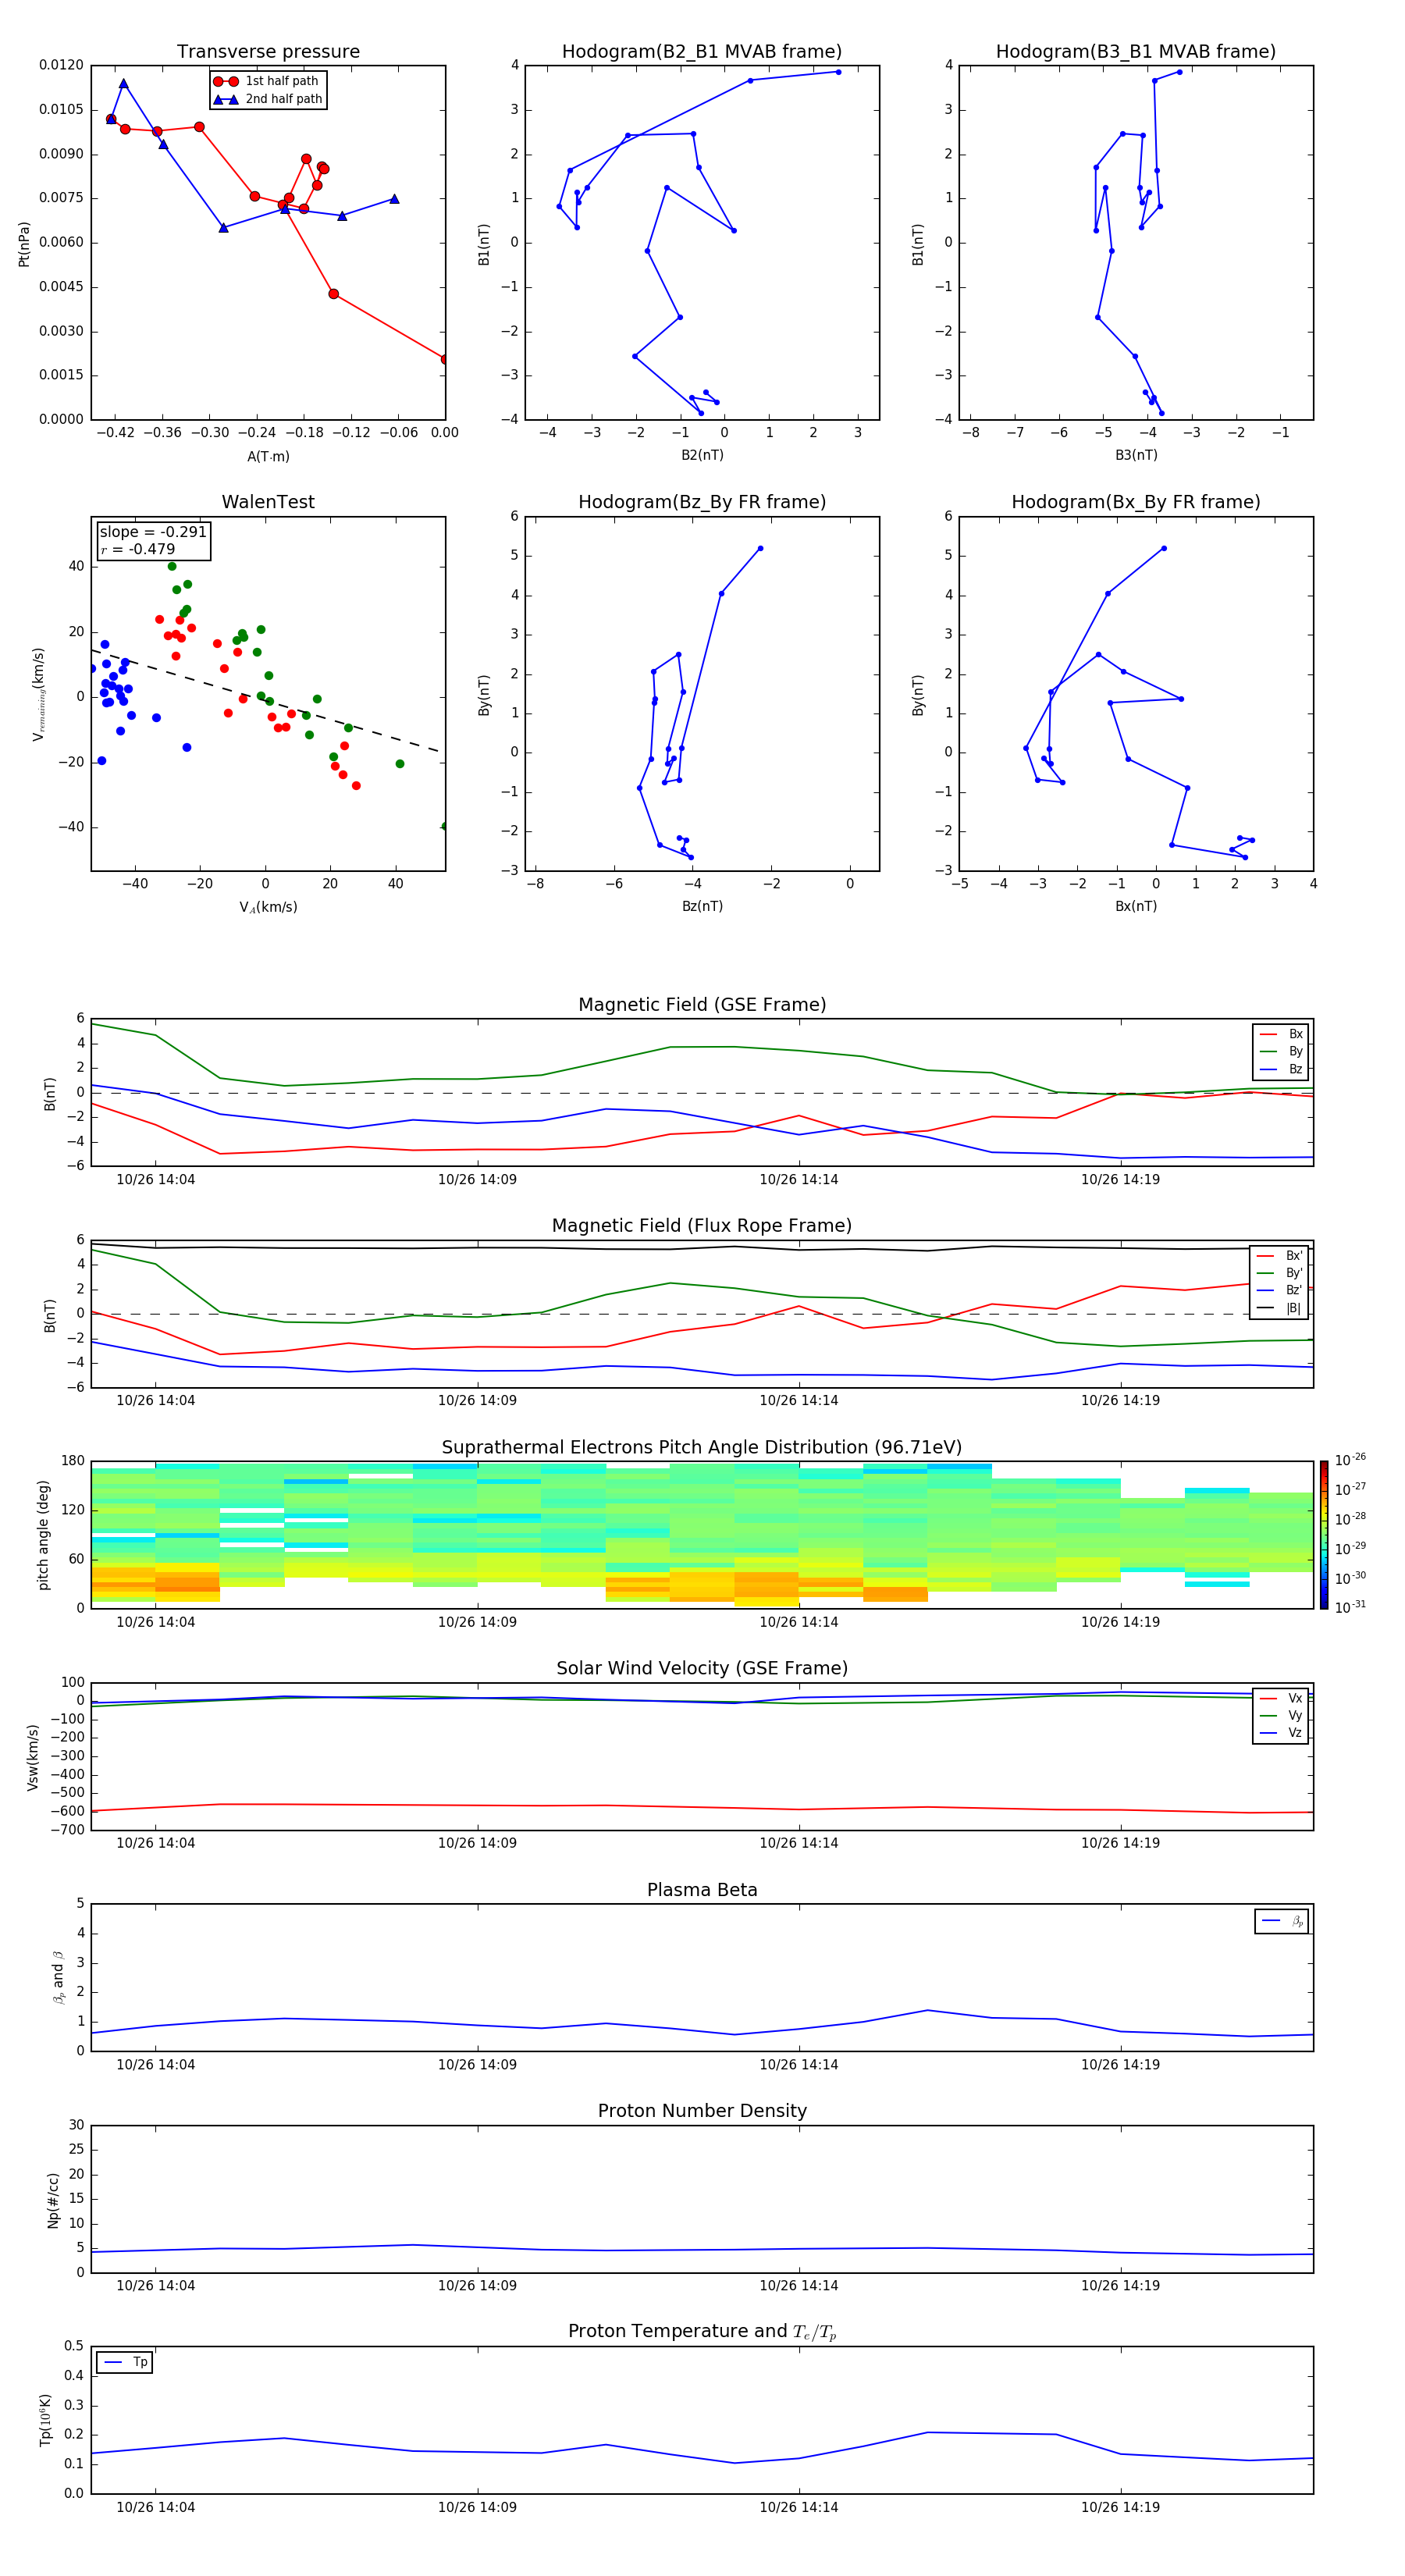Click "Bx'" legend entry in Flux Rope panel
1405x2576 pixels.
pyautogui.click(x=1280, y=1256)
